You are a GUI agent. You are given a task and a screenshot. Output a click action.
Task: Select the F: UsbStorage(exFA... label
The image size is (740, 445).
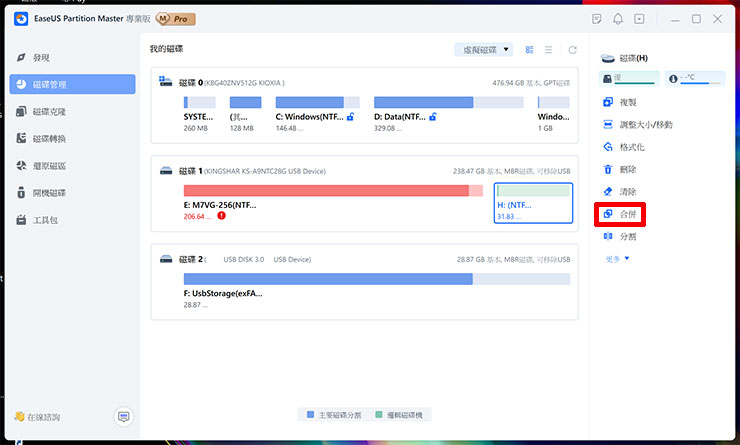(x=223, y=293)
